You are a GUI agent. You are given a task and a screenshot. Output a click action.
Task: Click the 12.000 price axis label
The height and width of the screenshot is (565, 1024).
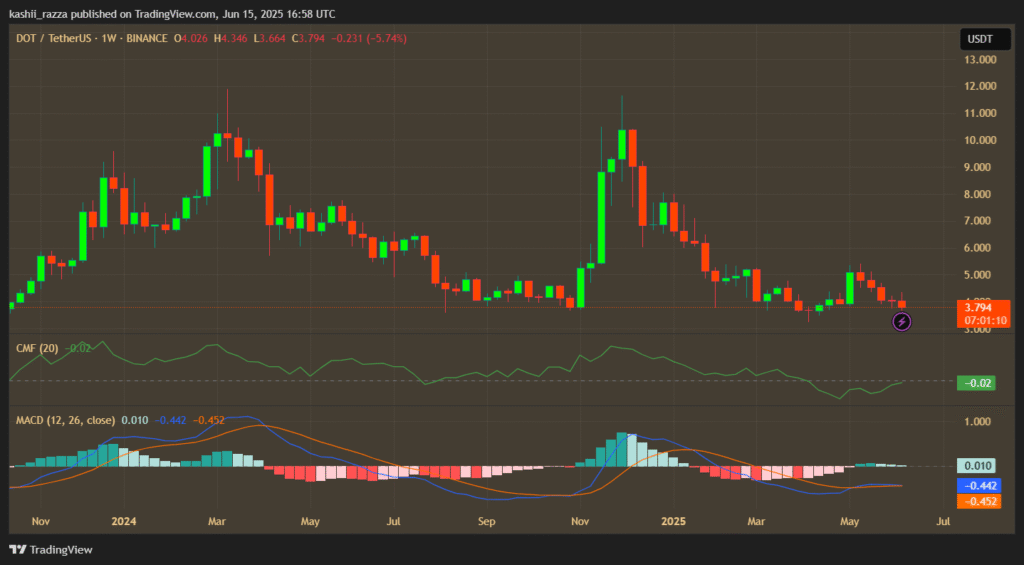tap(980, 86)
